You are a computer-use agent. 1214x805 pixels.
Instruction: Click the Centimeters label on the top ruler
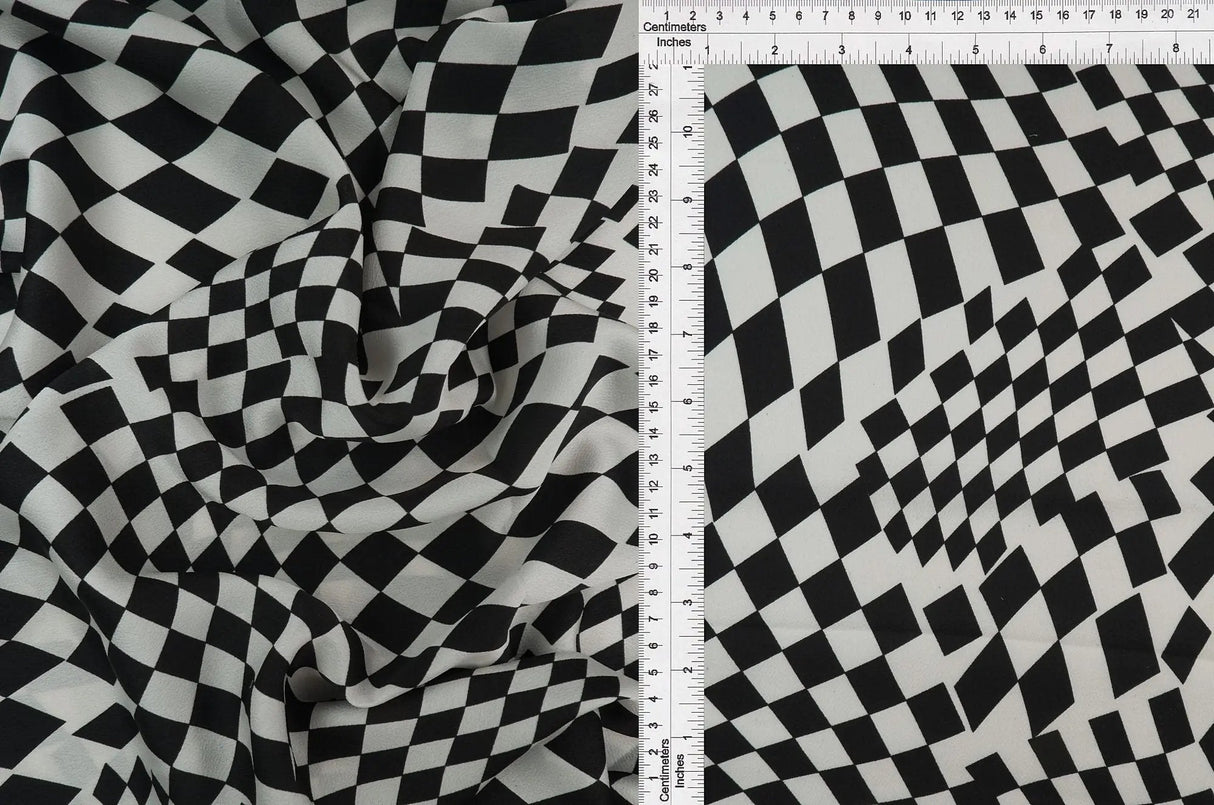click(x=675, y=27)
